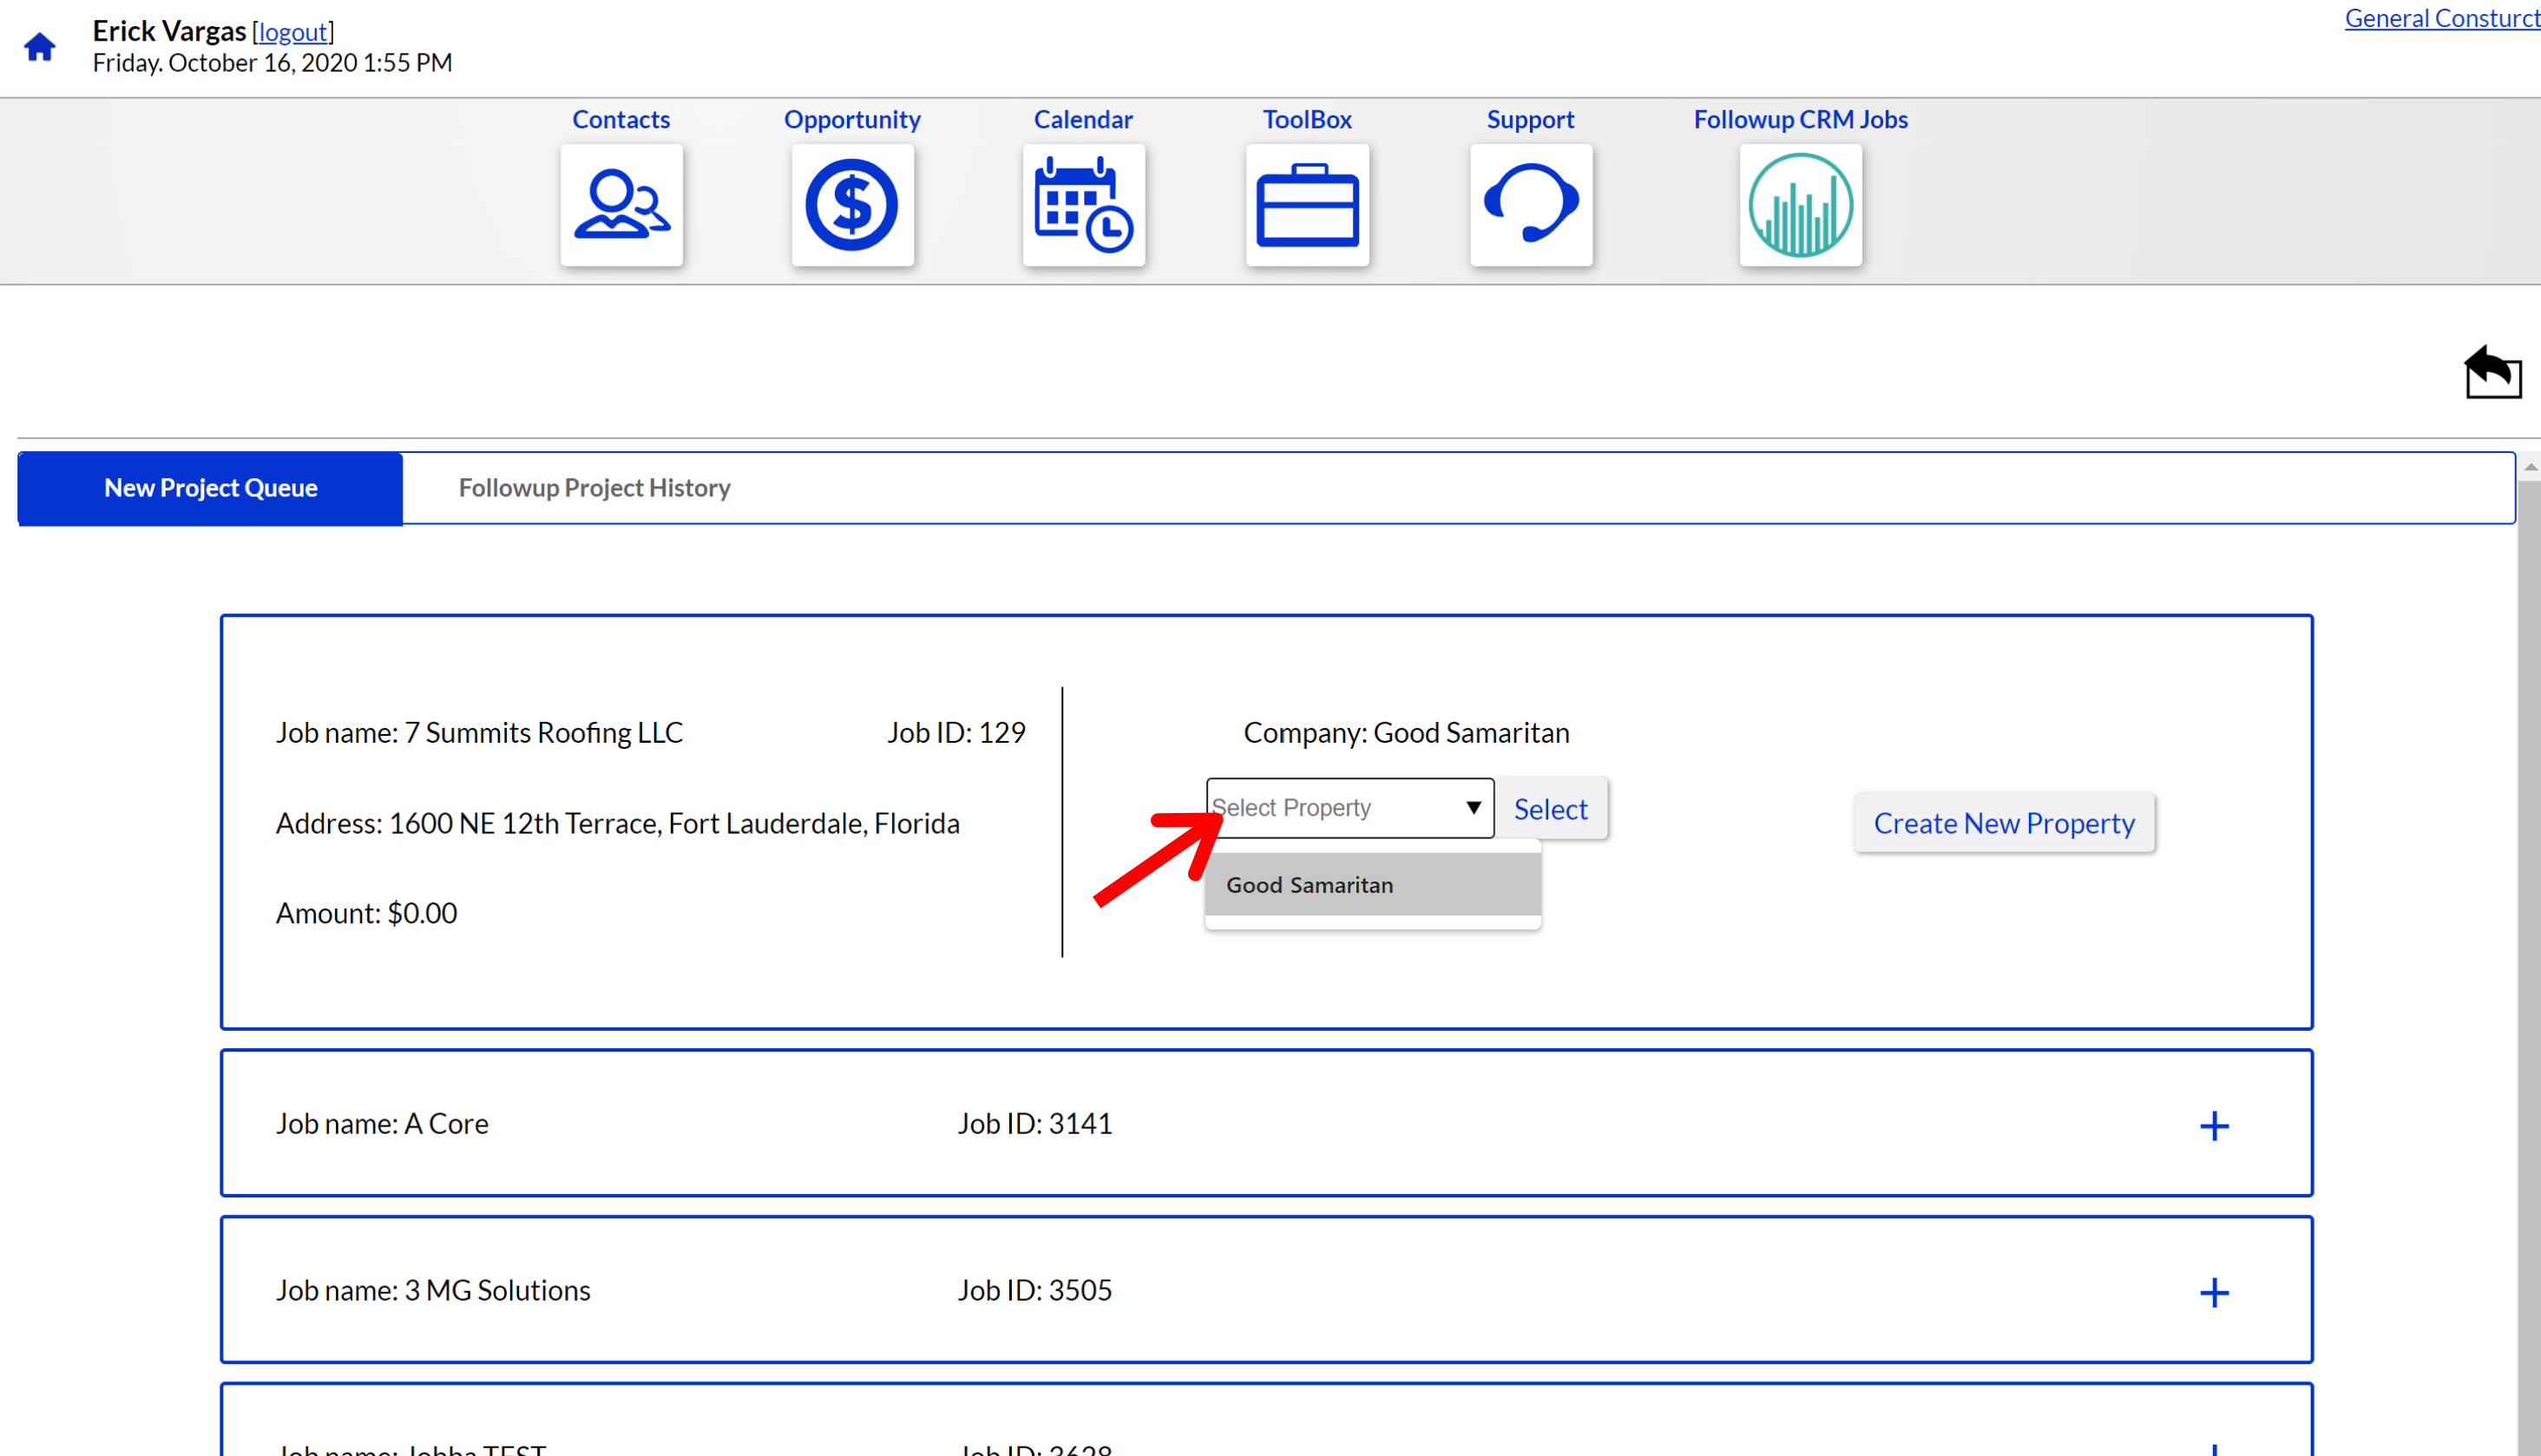Expand the A Core job row

click(x=2214, y=1126)
